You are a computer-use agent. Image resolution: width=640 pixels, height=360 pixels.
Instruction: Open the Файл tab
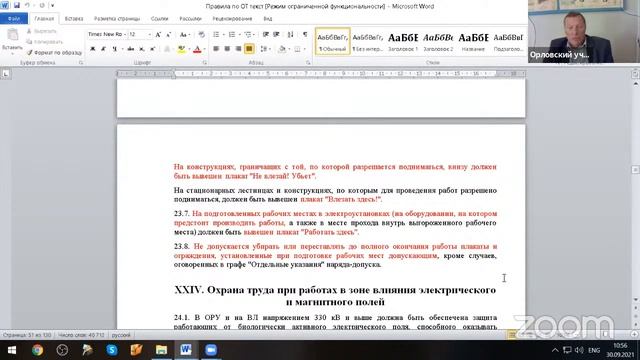coord(14,19)
